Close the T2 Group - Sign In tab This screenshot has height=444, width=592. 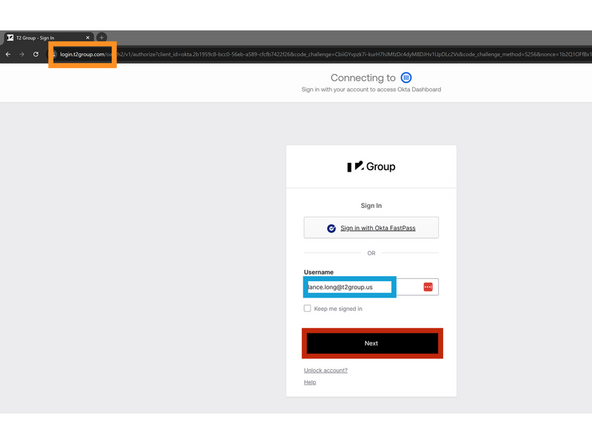point(88,38)
